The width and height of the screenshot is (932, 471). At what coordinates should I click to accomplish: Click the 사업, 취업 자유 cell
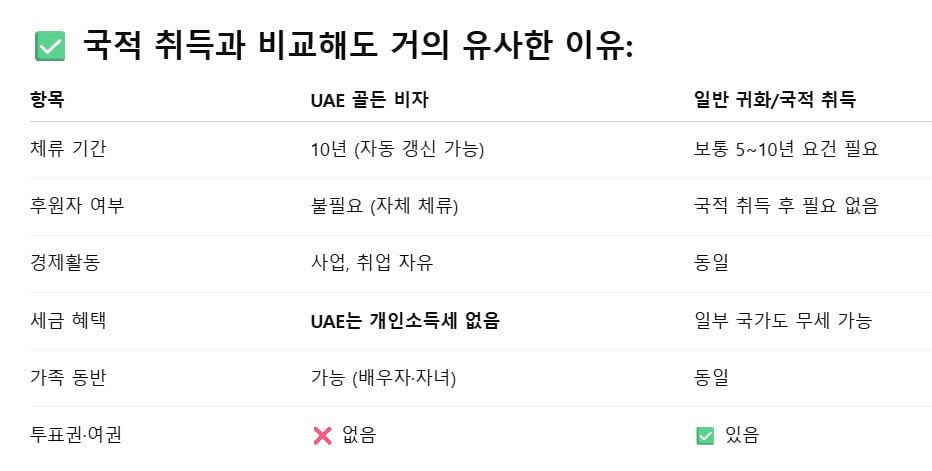(x=372, y=263)
